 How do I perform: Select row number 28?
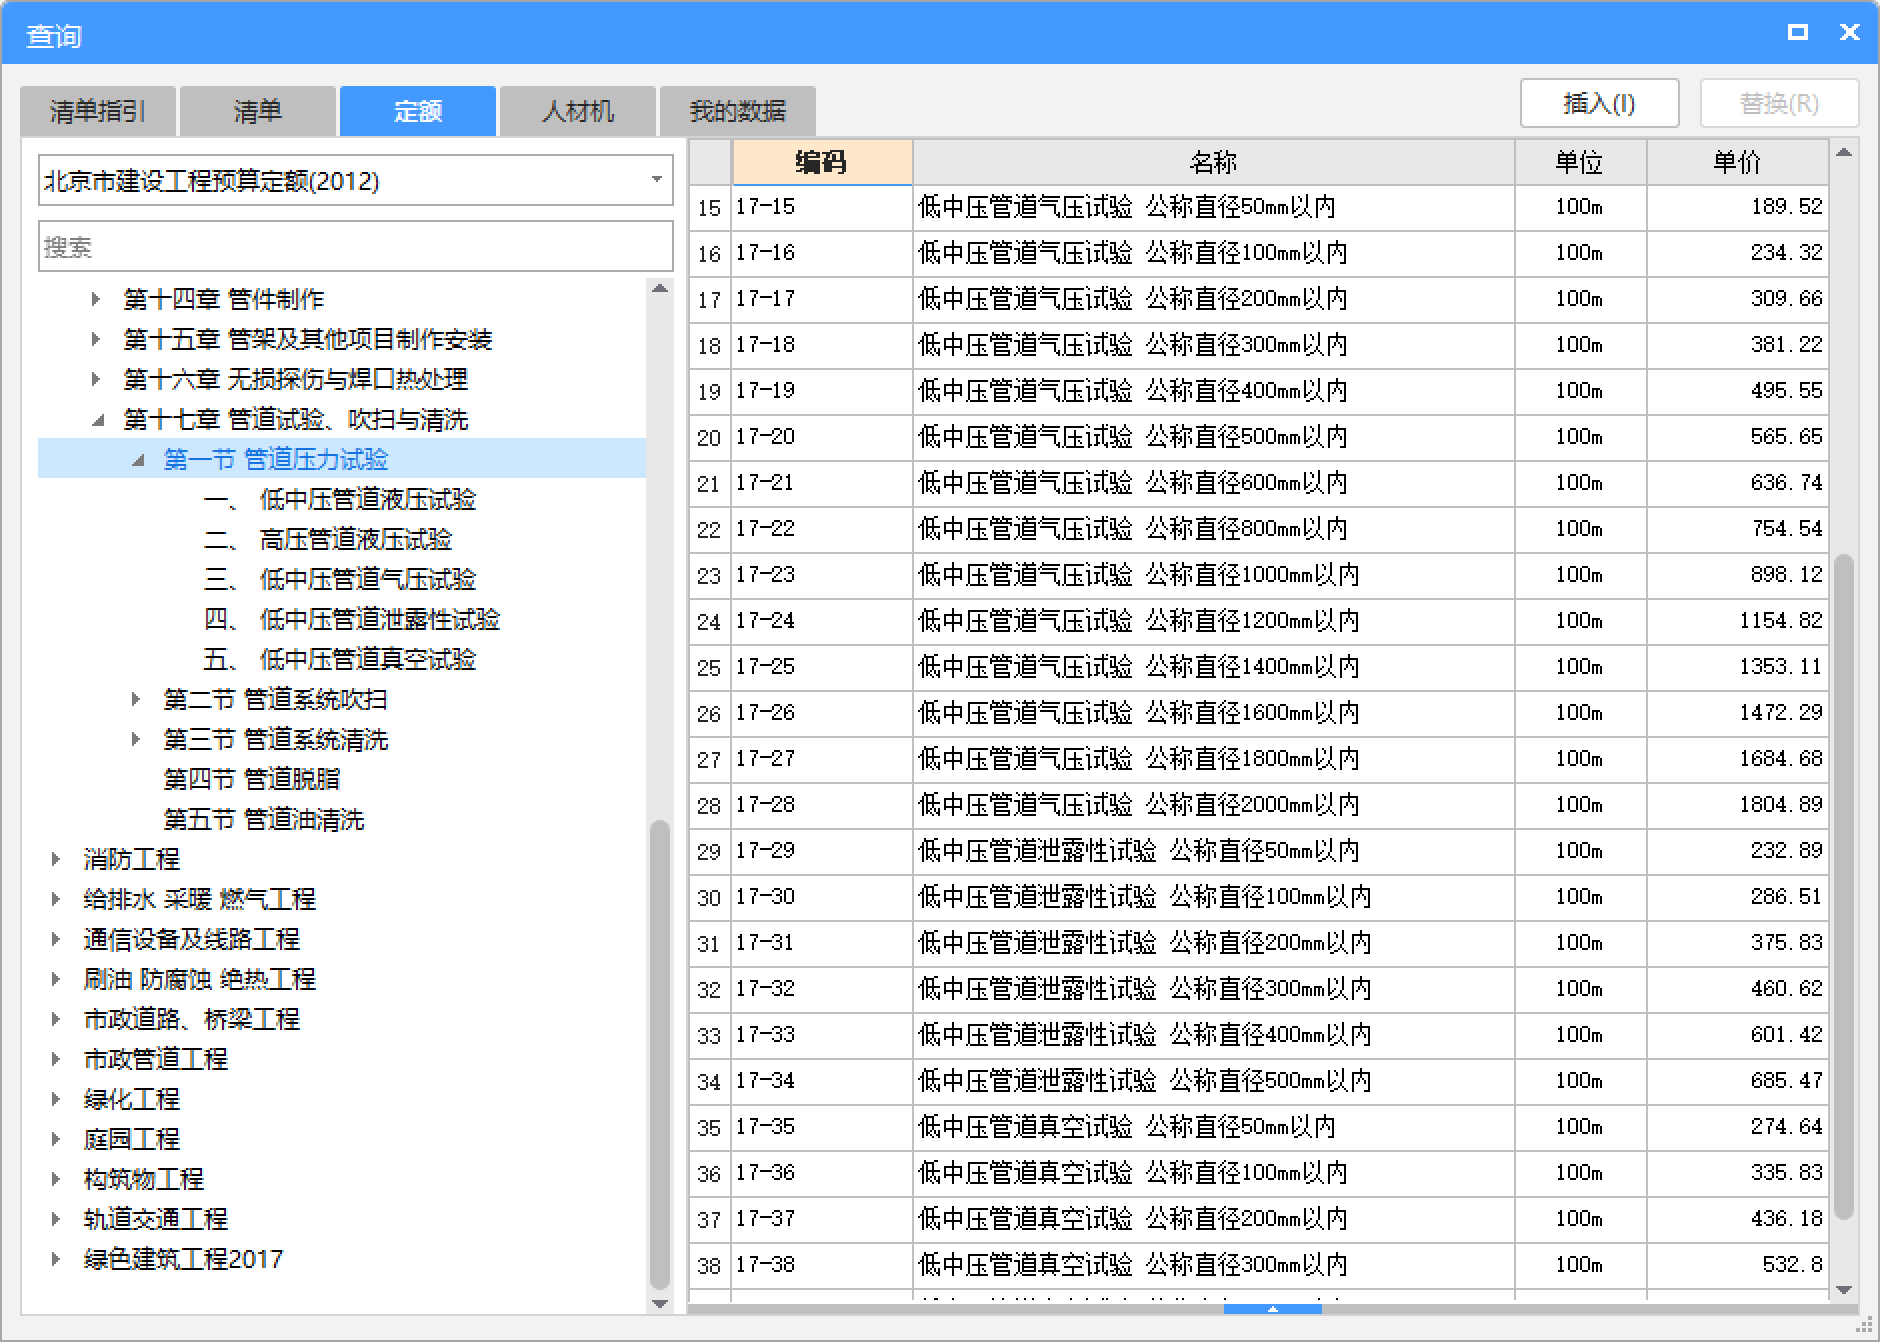click(x=710, y=805)
